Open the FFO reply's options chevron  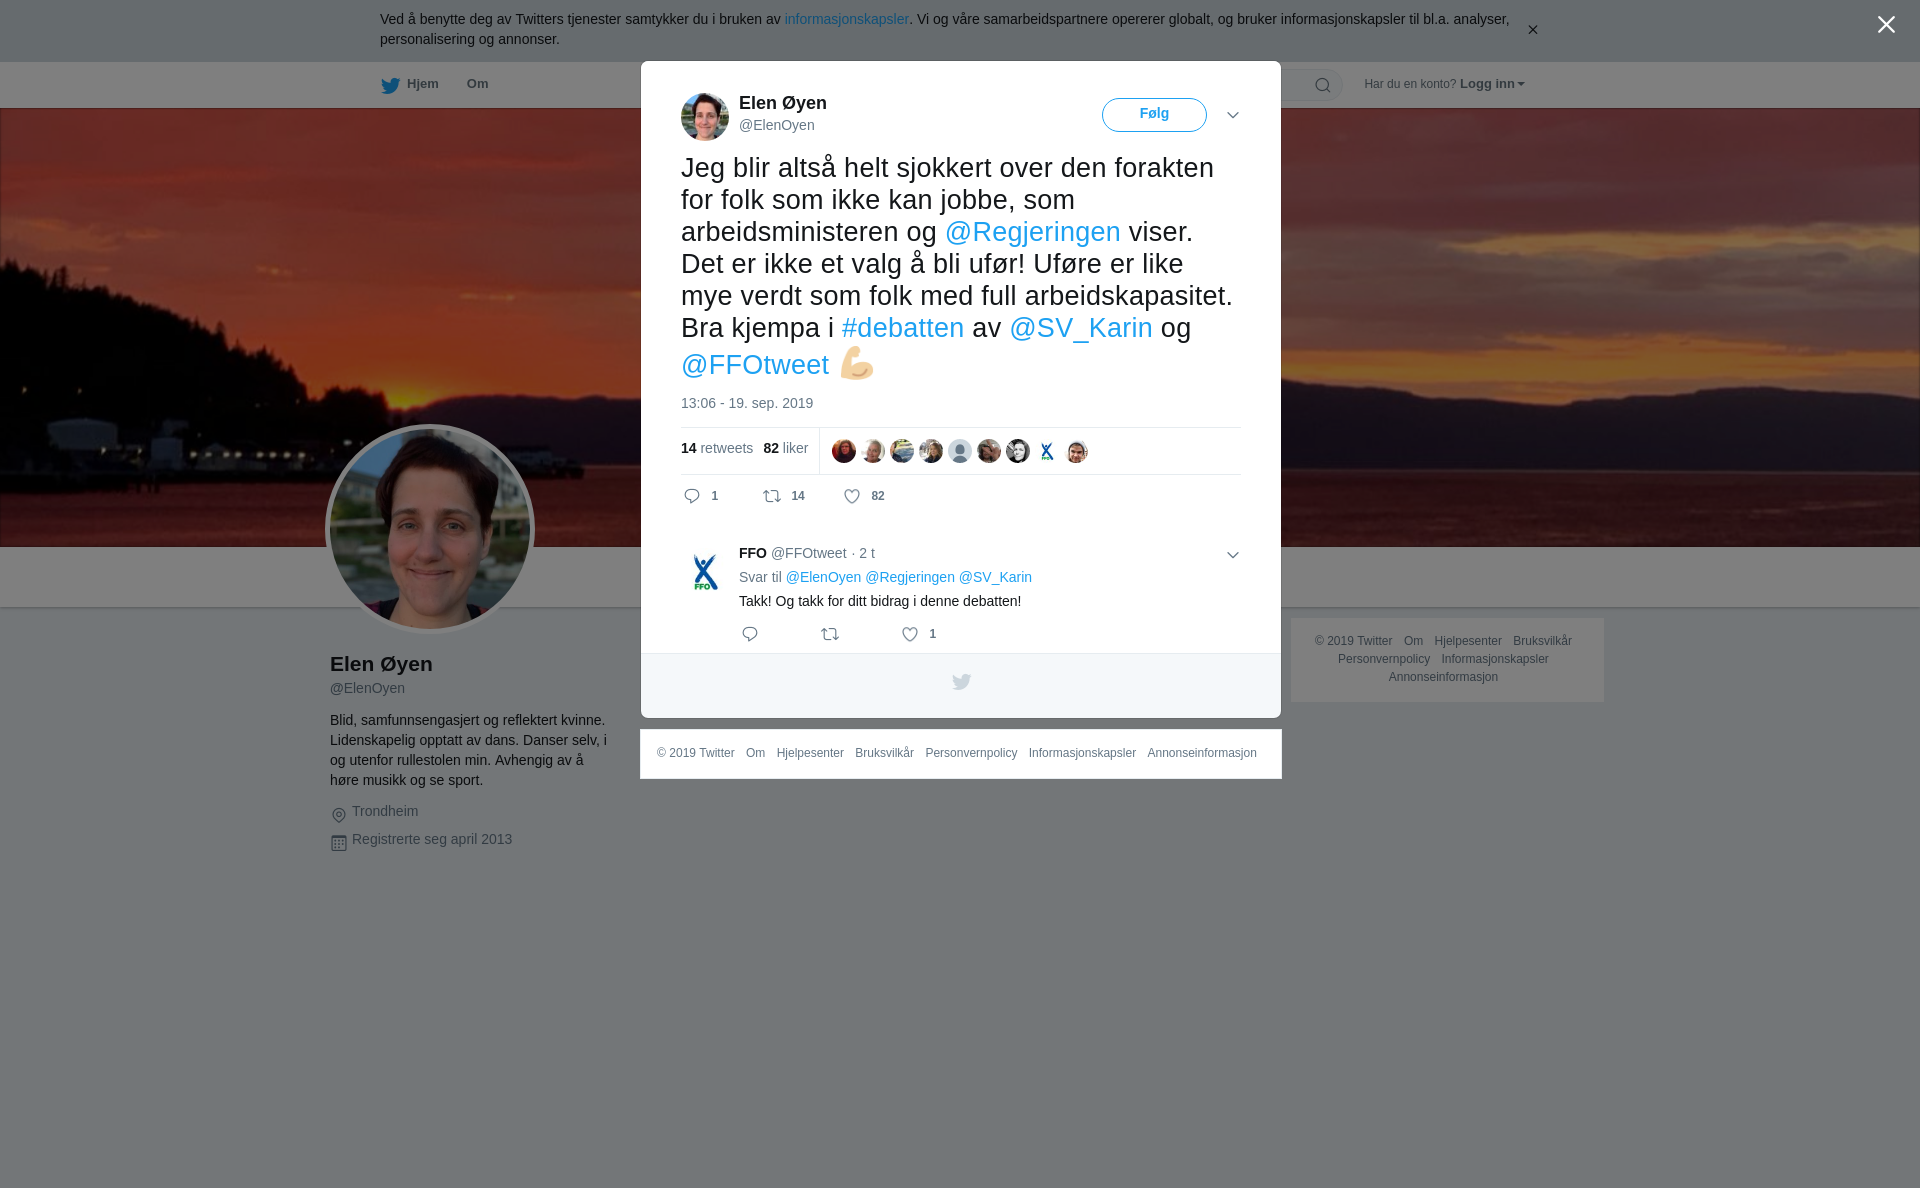[1233, 555]
